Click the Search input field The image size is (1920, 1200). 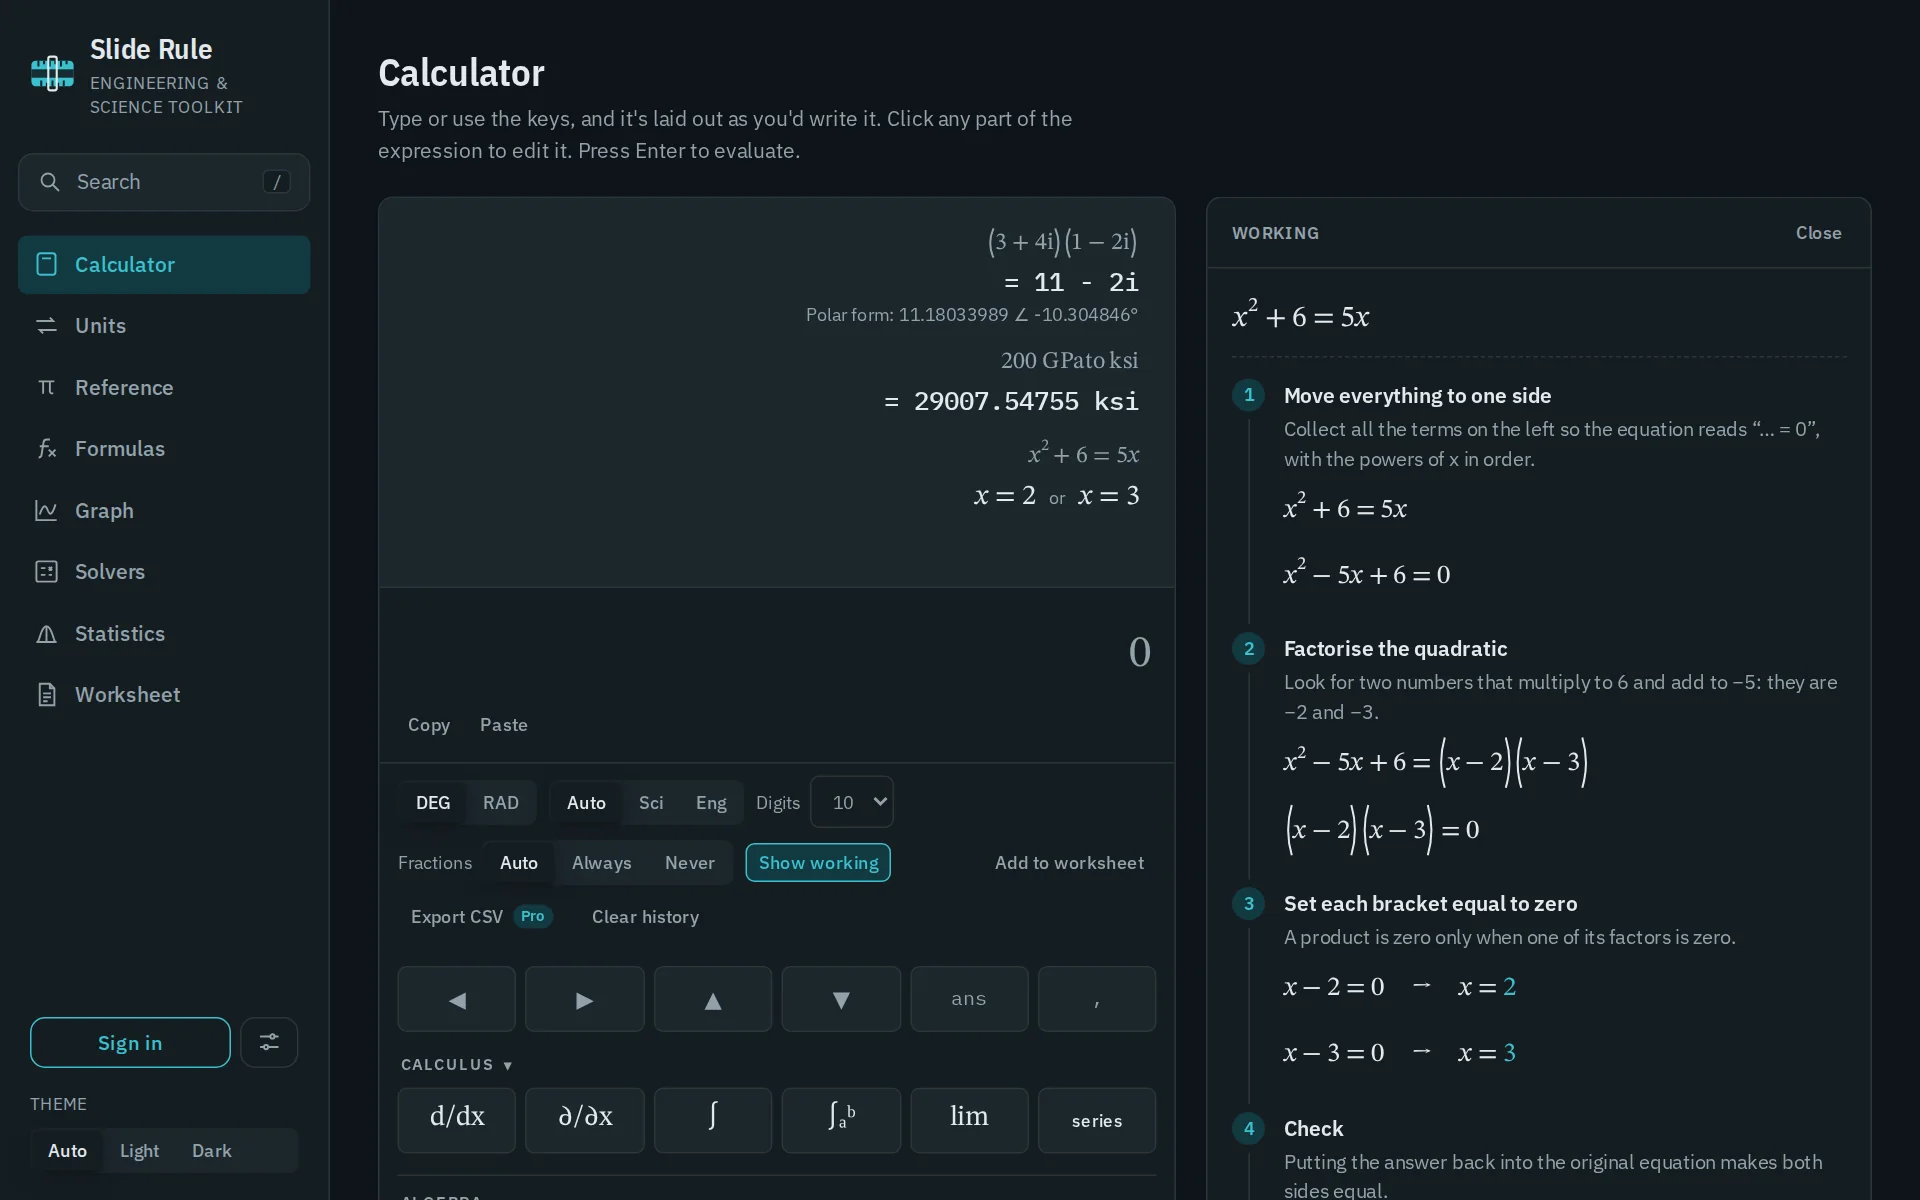(164, 182)
